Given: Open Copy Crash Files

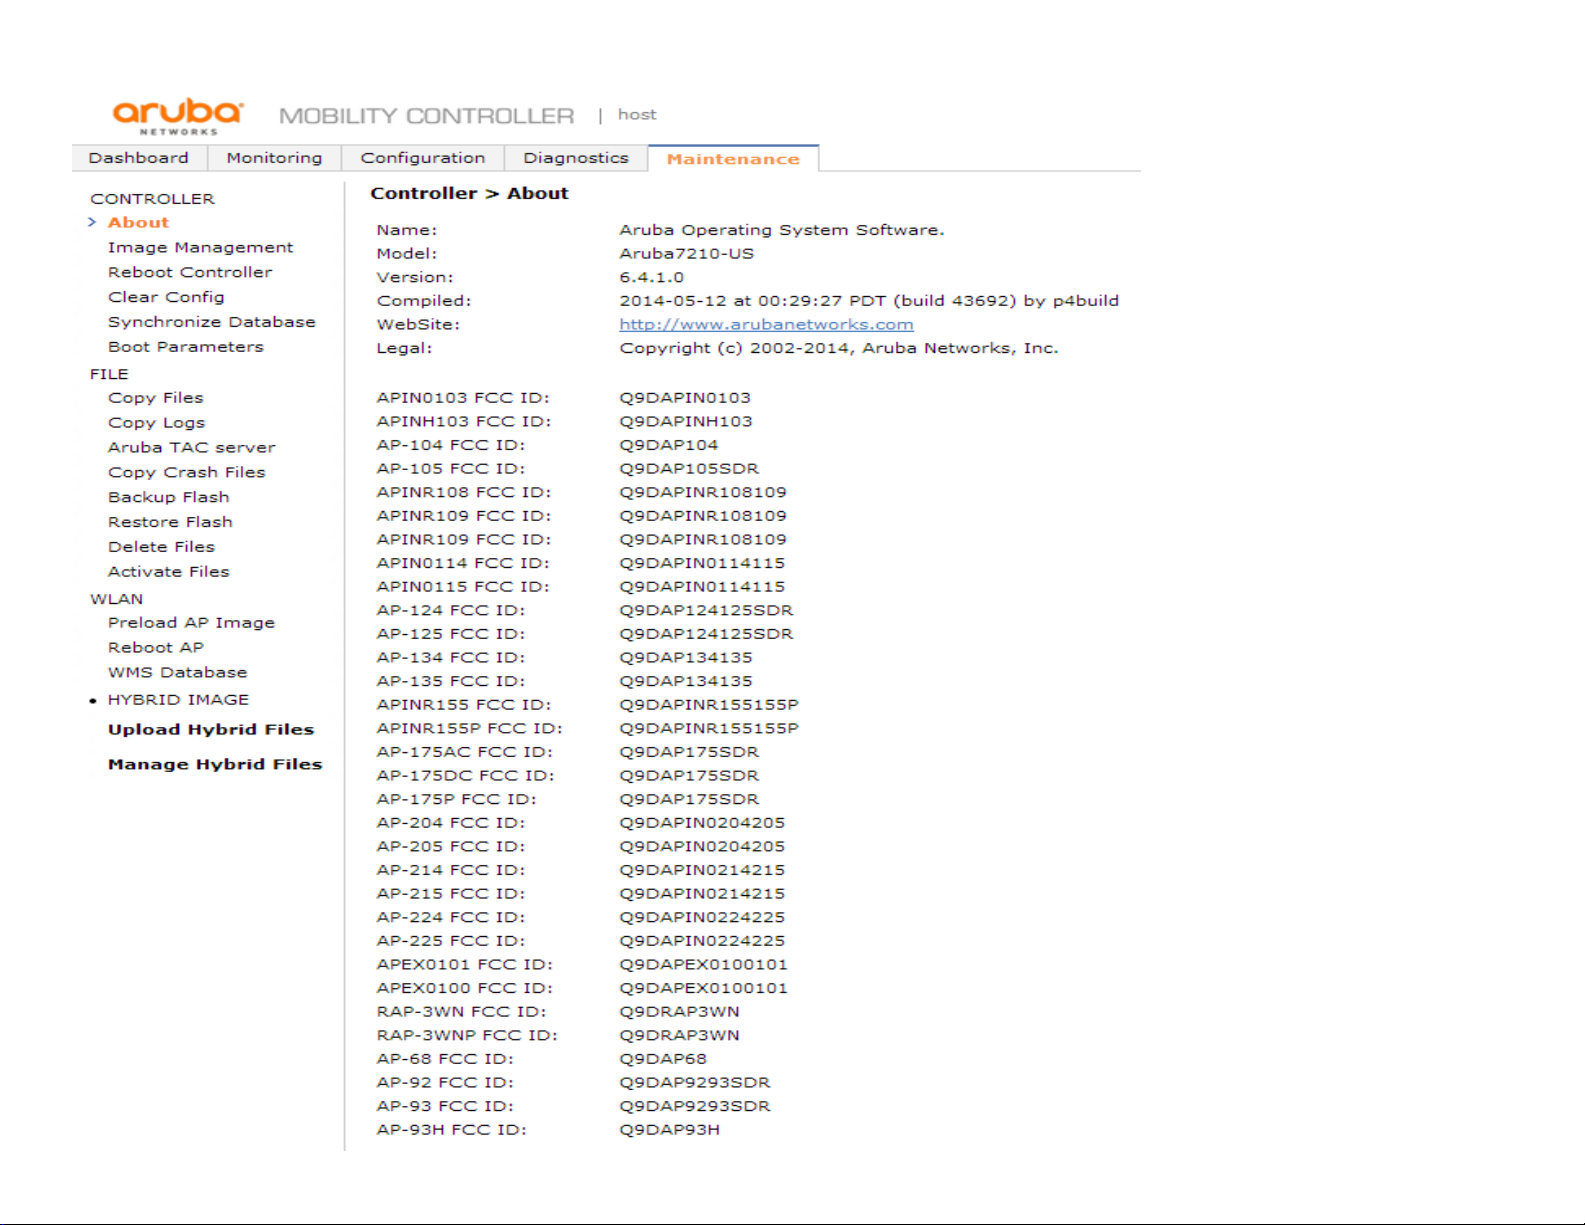Looking at the screenshot, I should (187, 472).
